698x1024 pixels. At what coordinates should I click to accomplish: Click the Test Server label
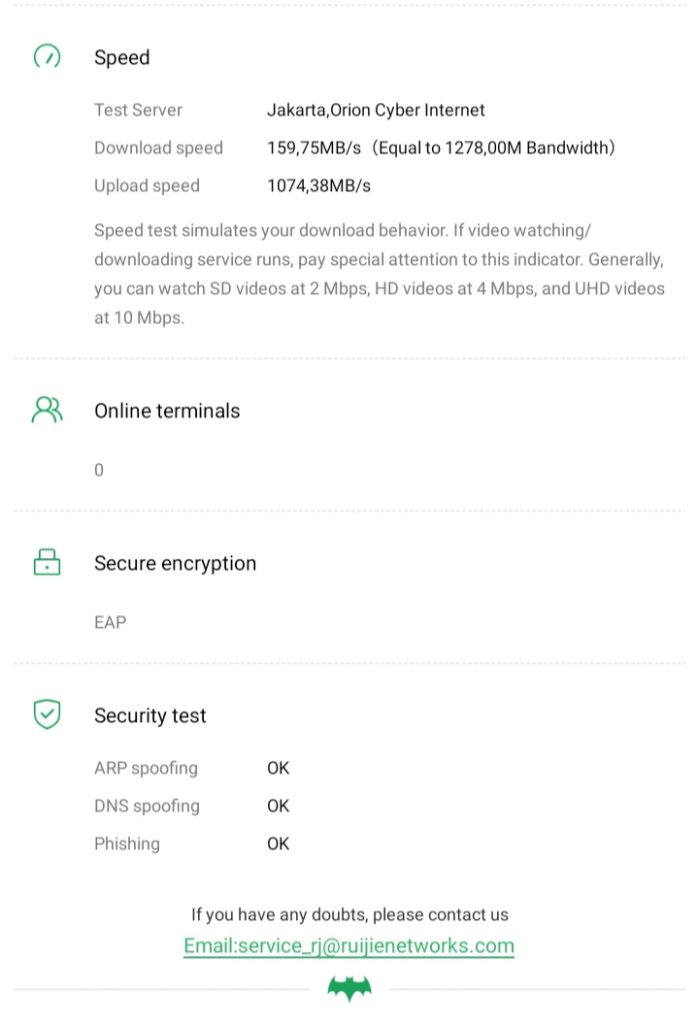click(138, 110)
